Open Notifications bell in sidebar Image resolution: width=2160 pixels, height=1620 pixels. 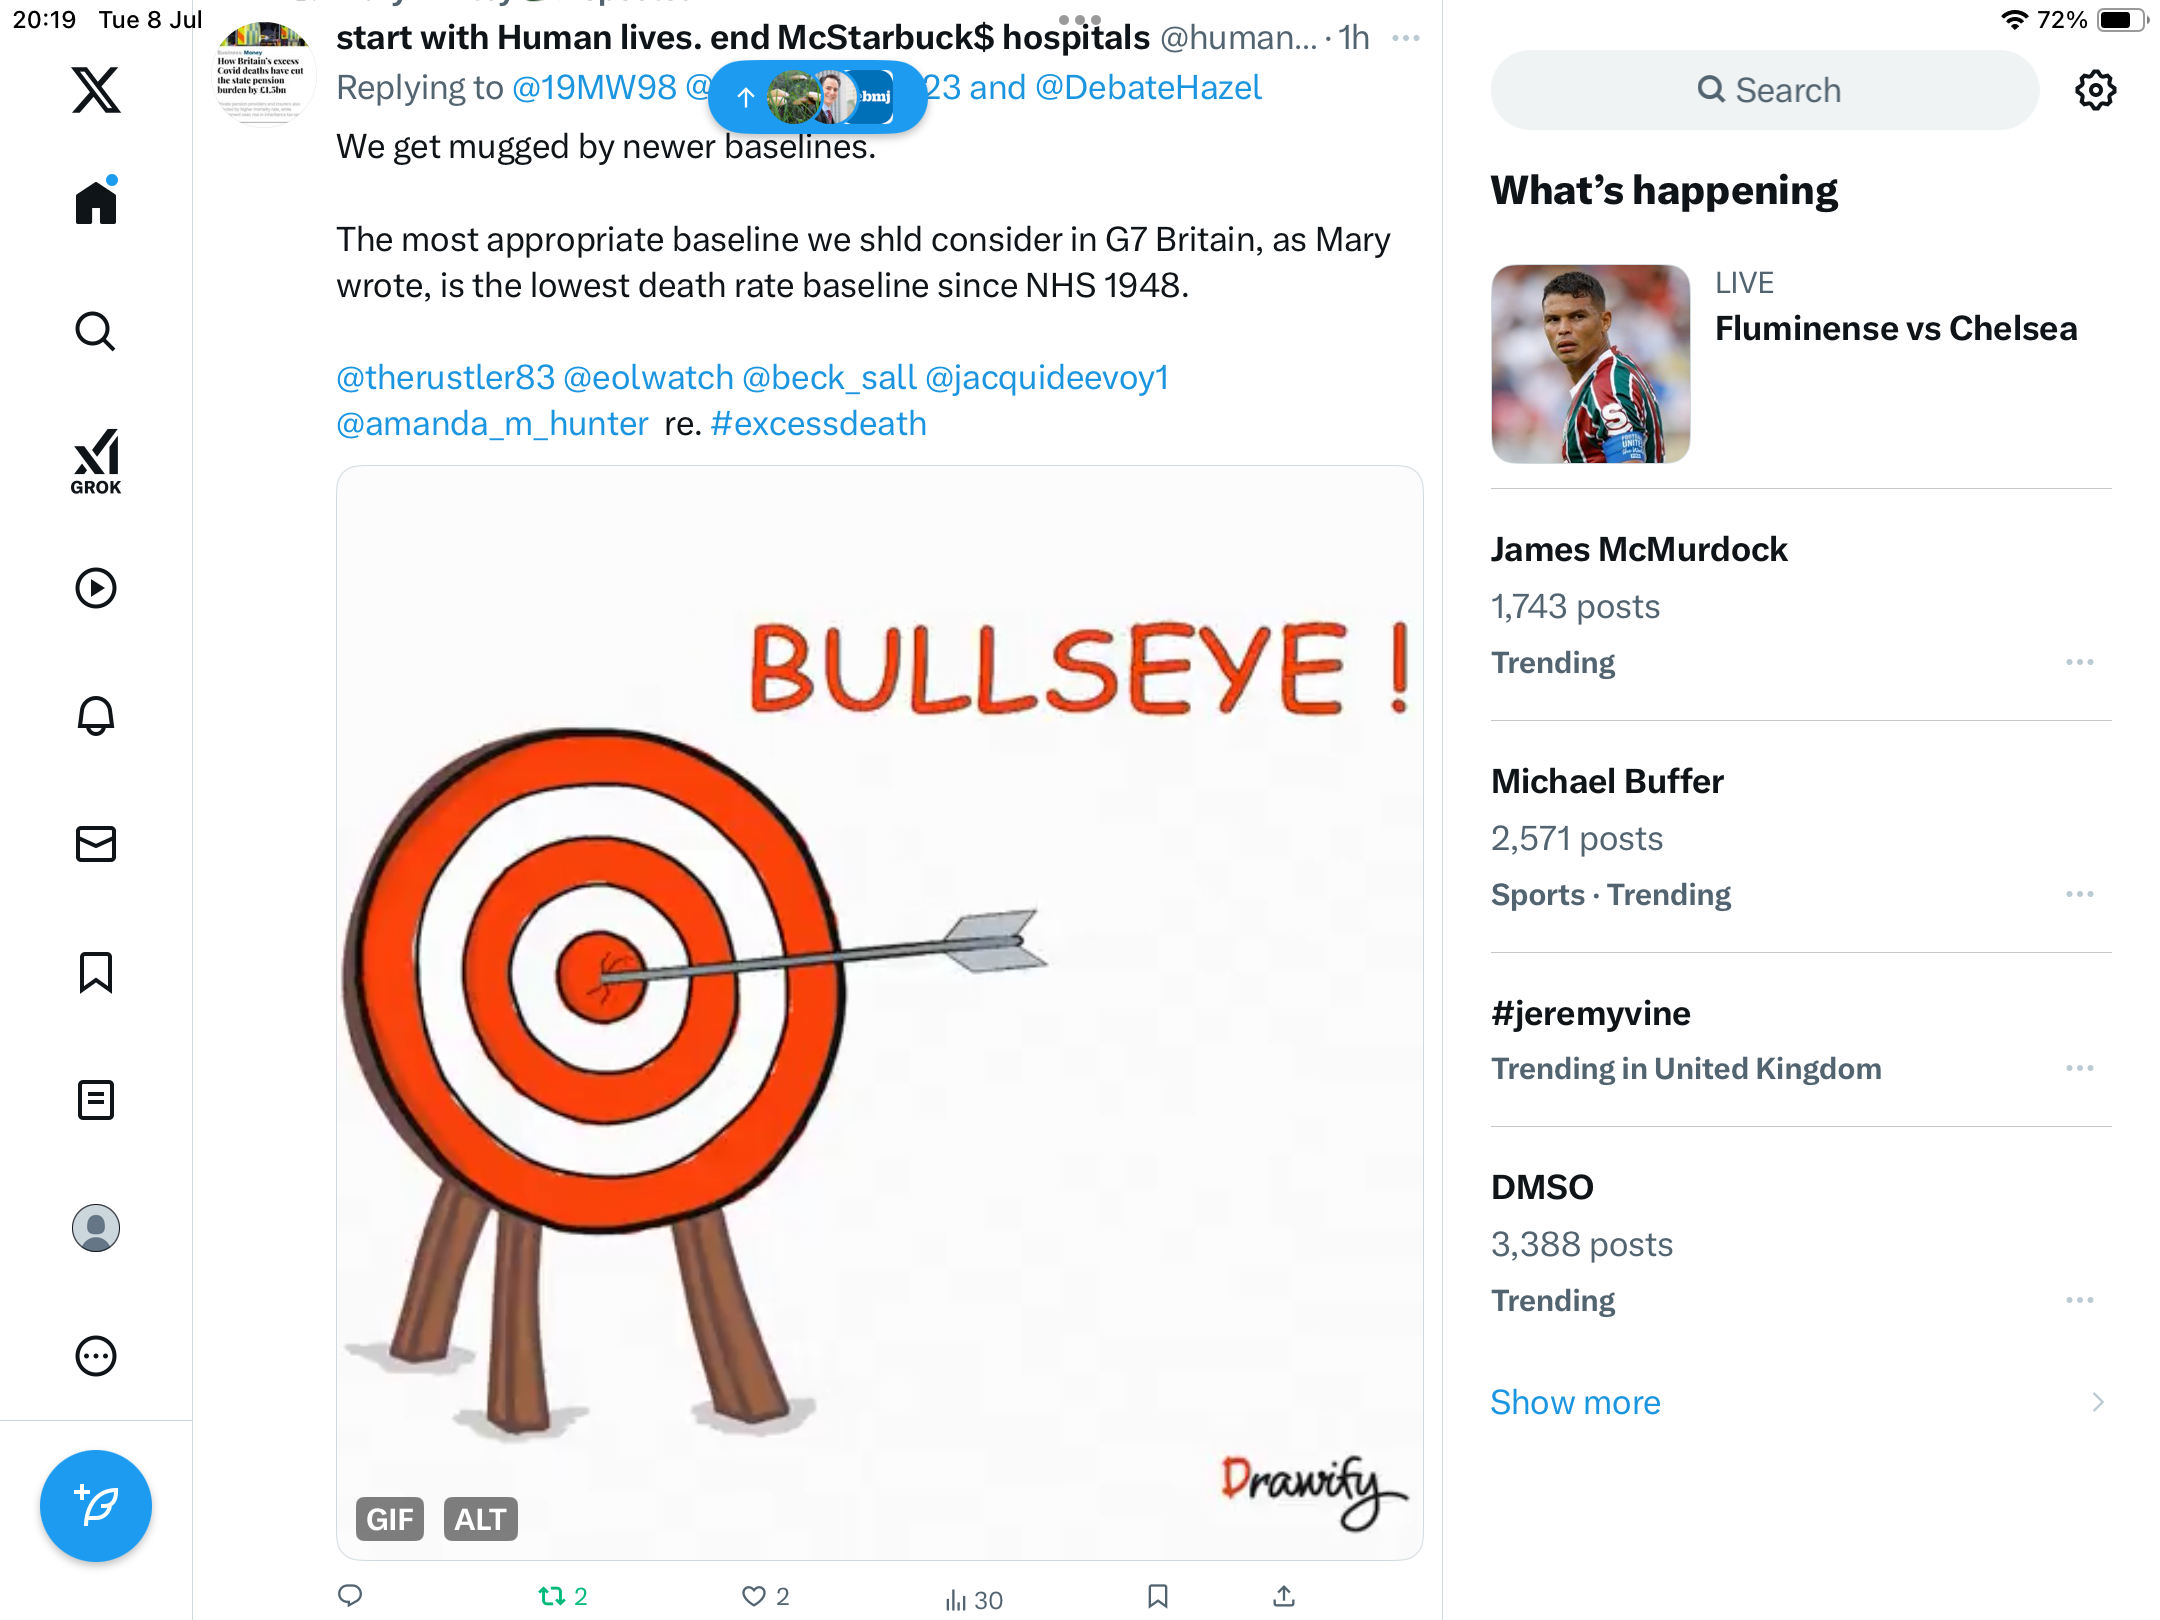pyautogui.click(x=96, y=716)
